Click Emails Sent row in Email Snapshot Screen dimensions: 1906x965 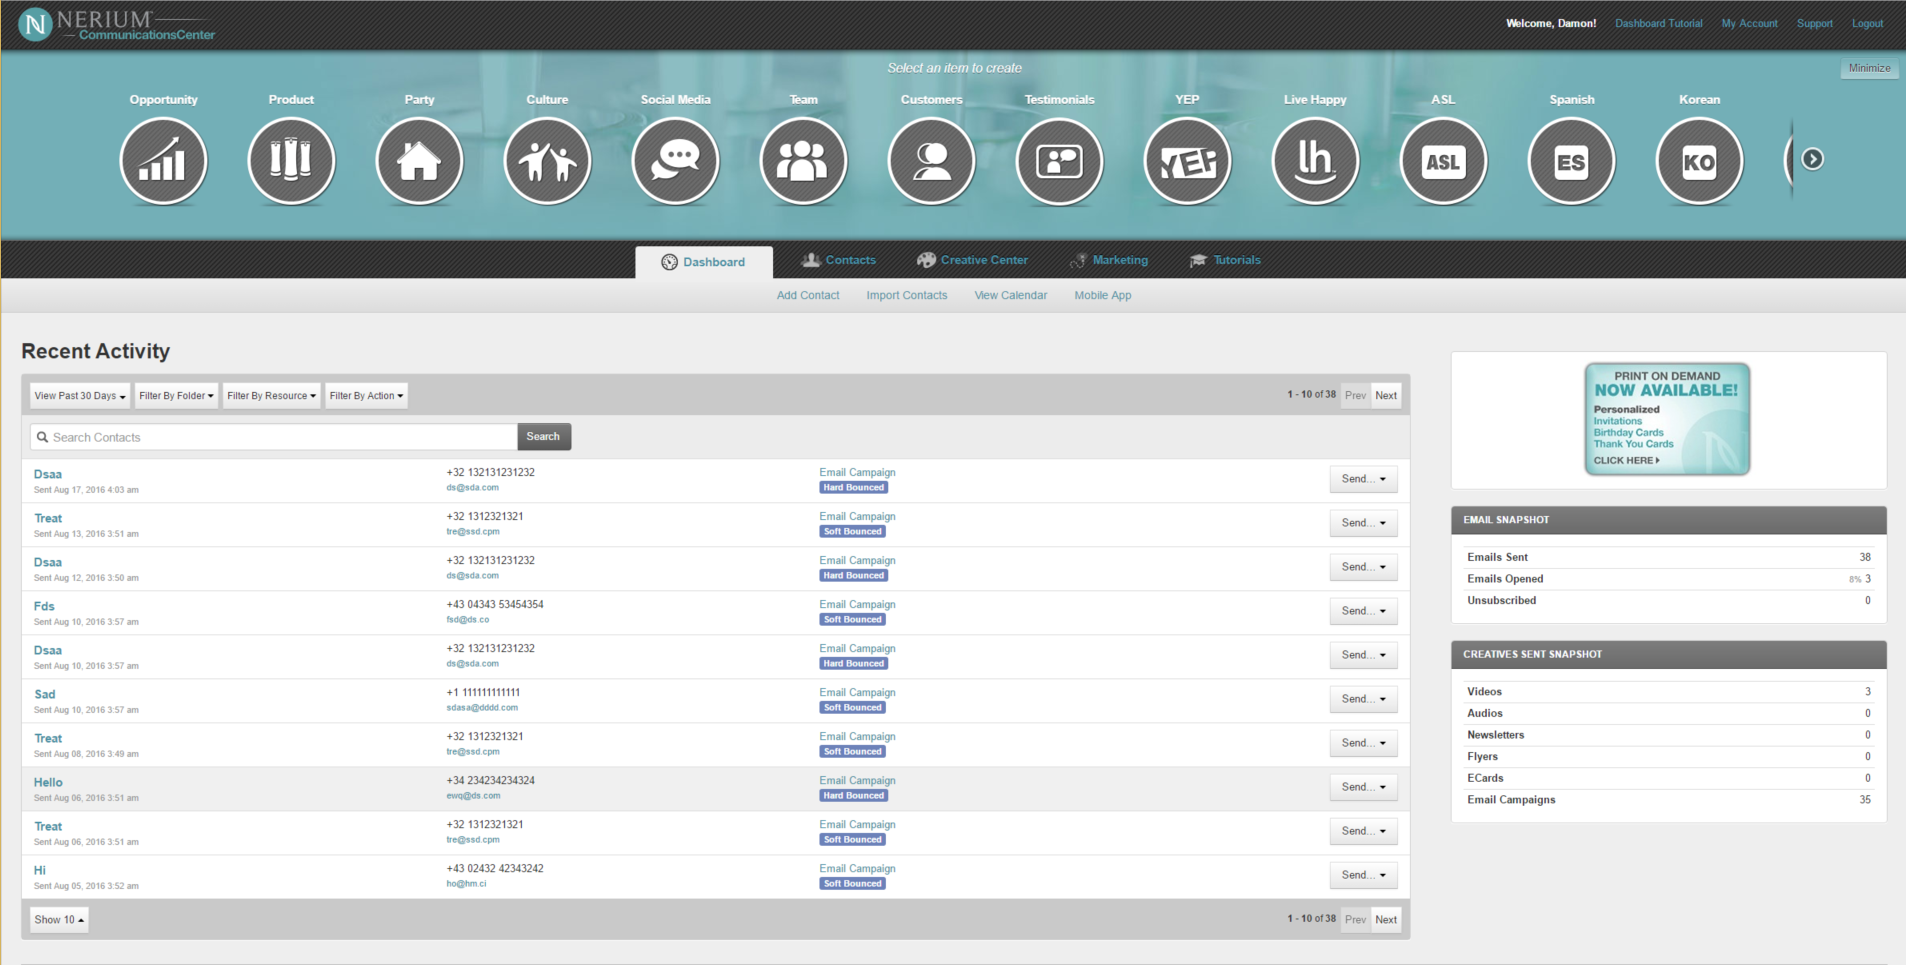pos(1668,557)
